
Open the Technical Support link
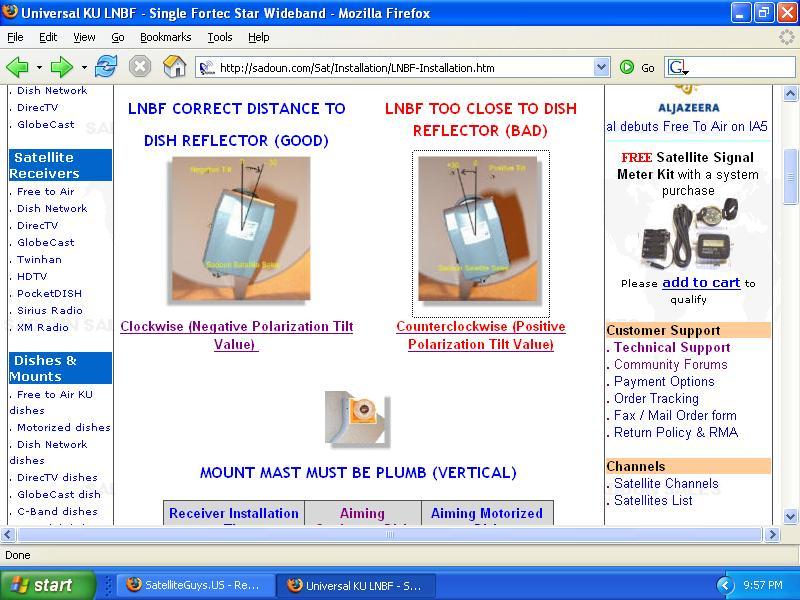[x=672, y=347]
